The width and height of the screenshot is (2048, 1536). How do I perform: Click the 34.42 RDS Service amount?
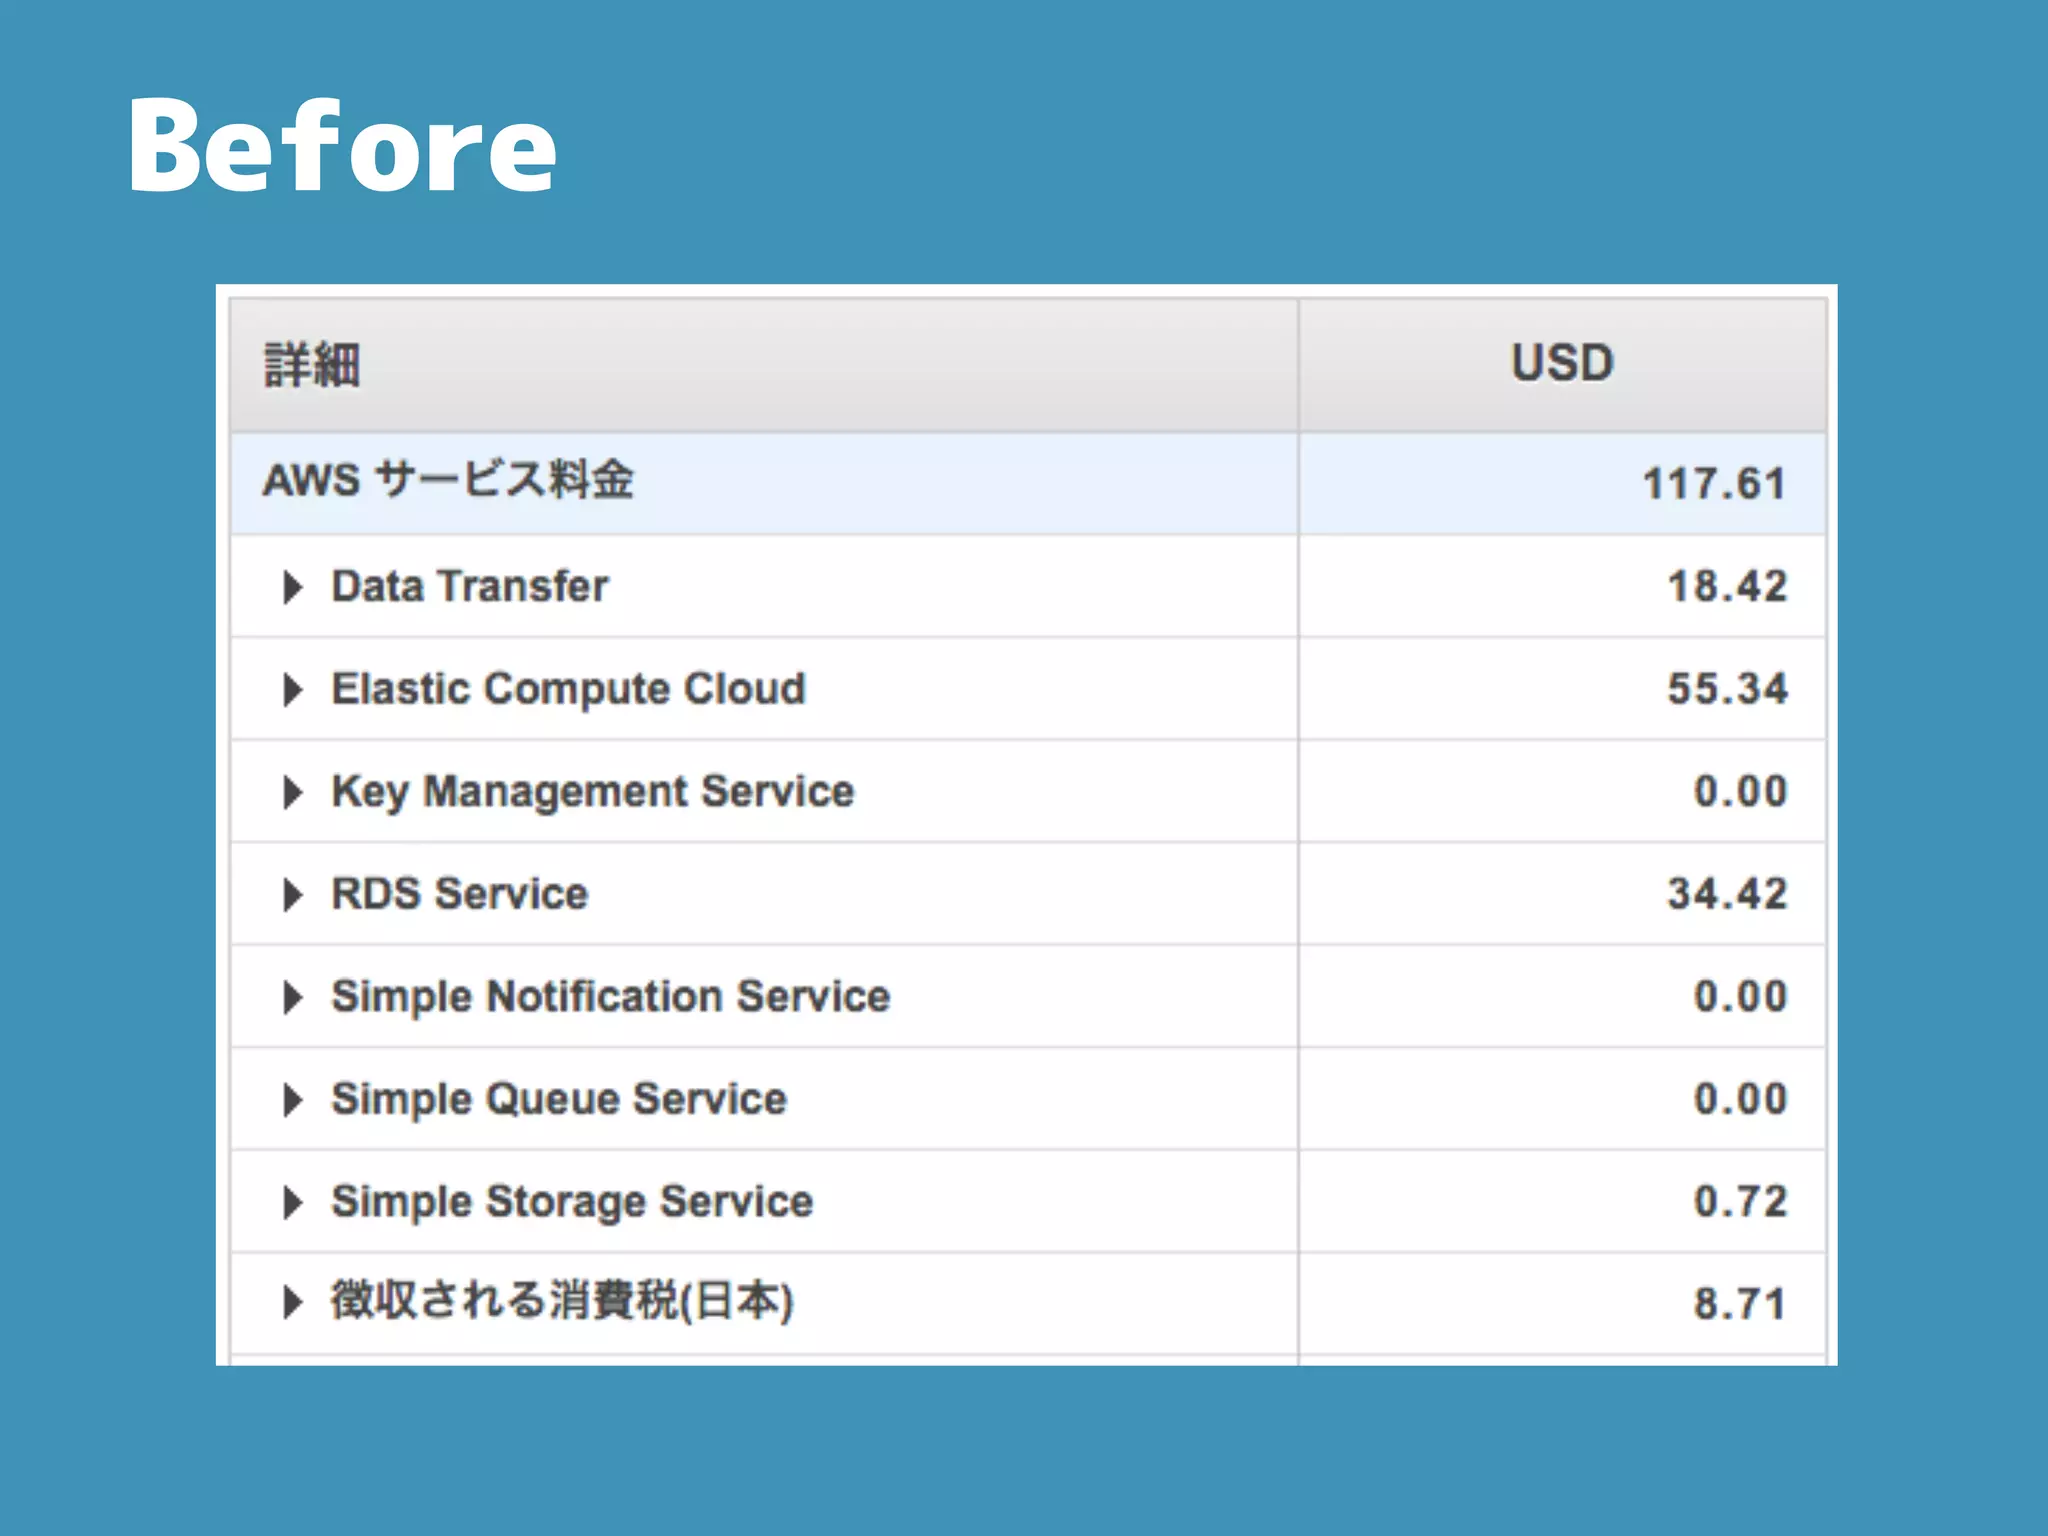[1727, 895]
